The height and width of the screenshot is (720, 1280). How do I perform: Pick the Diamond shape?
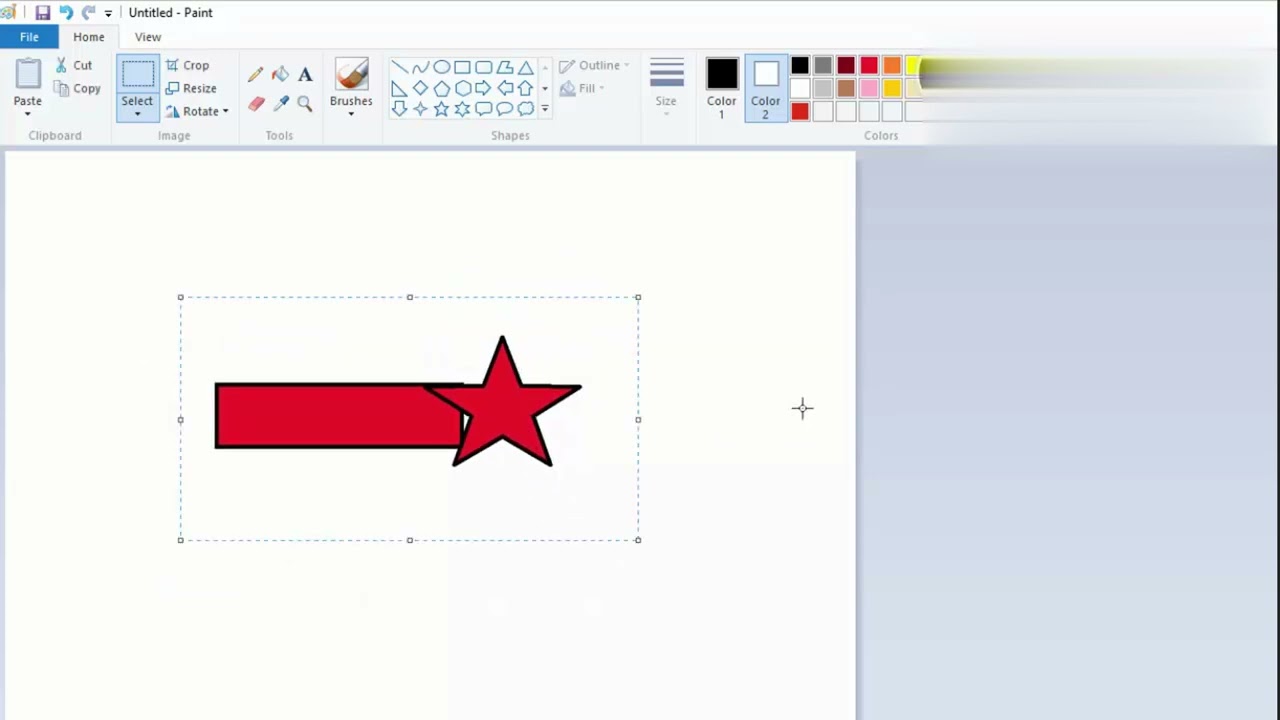[x=420, y=88]
